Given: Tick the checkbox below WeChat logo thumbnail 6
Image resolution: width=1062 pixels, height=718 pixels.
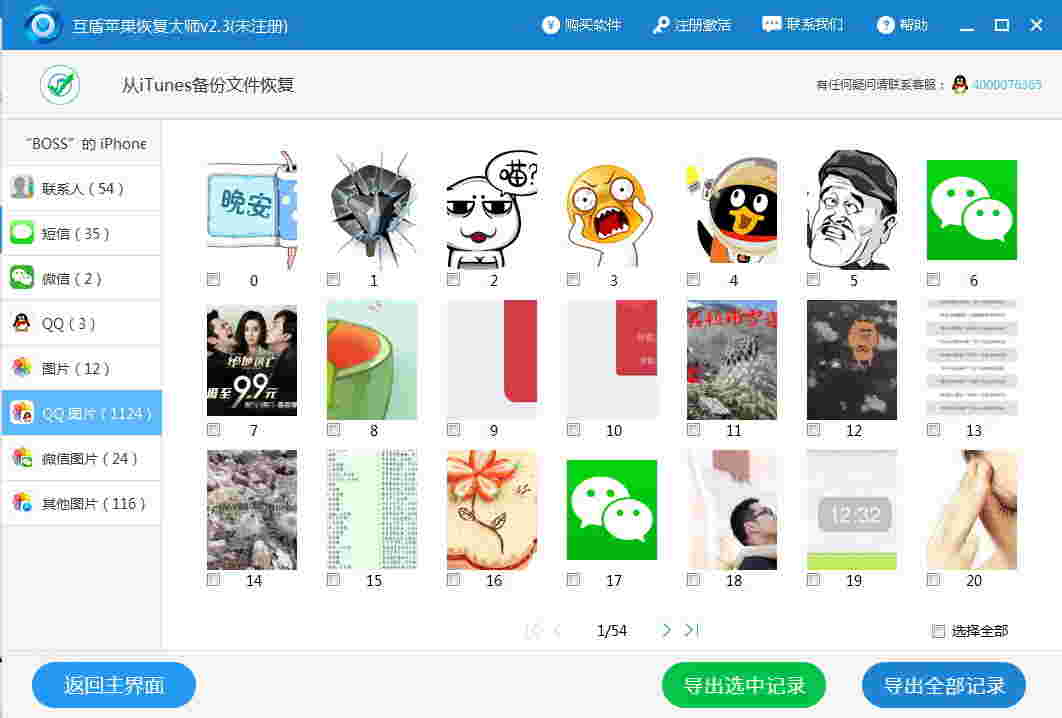Looking at the screenshot, I should (x=933, y=280).
